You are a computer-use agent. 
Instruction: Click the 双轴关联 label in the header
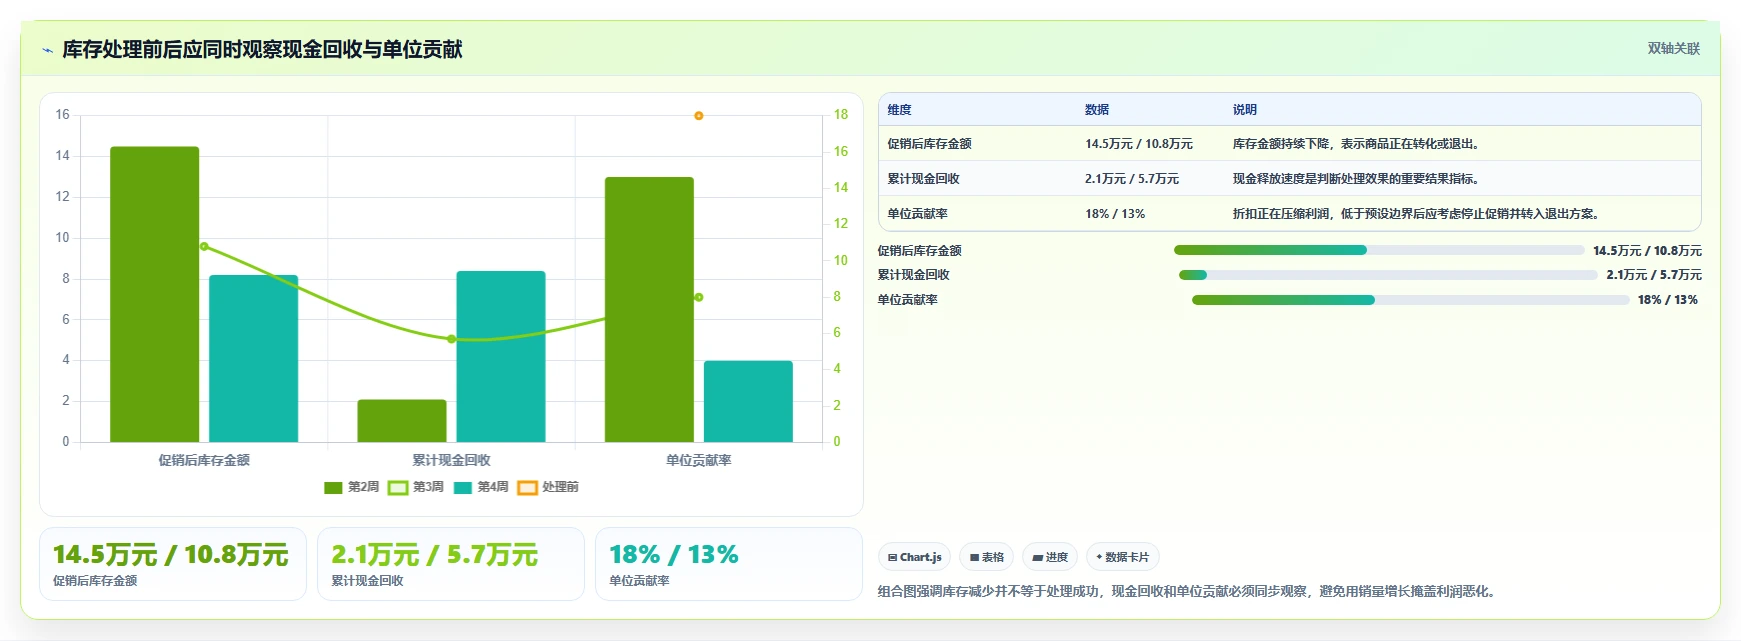point(1673,48)
